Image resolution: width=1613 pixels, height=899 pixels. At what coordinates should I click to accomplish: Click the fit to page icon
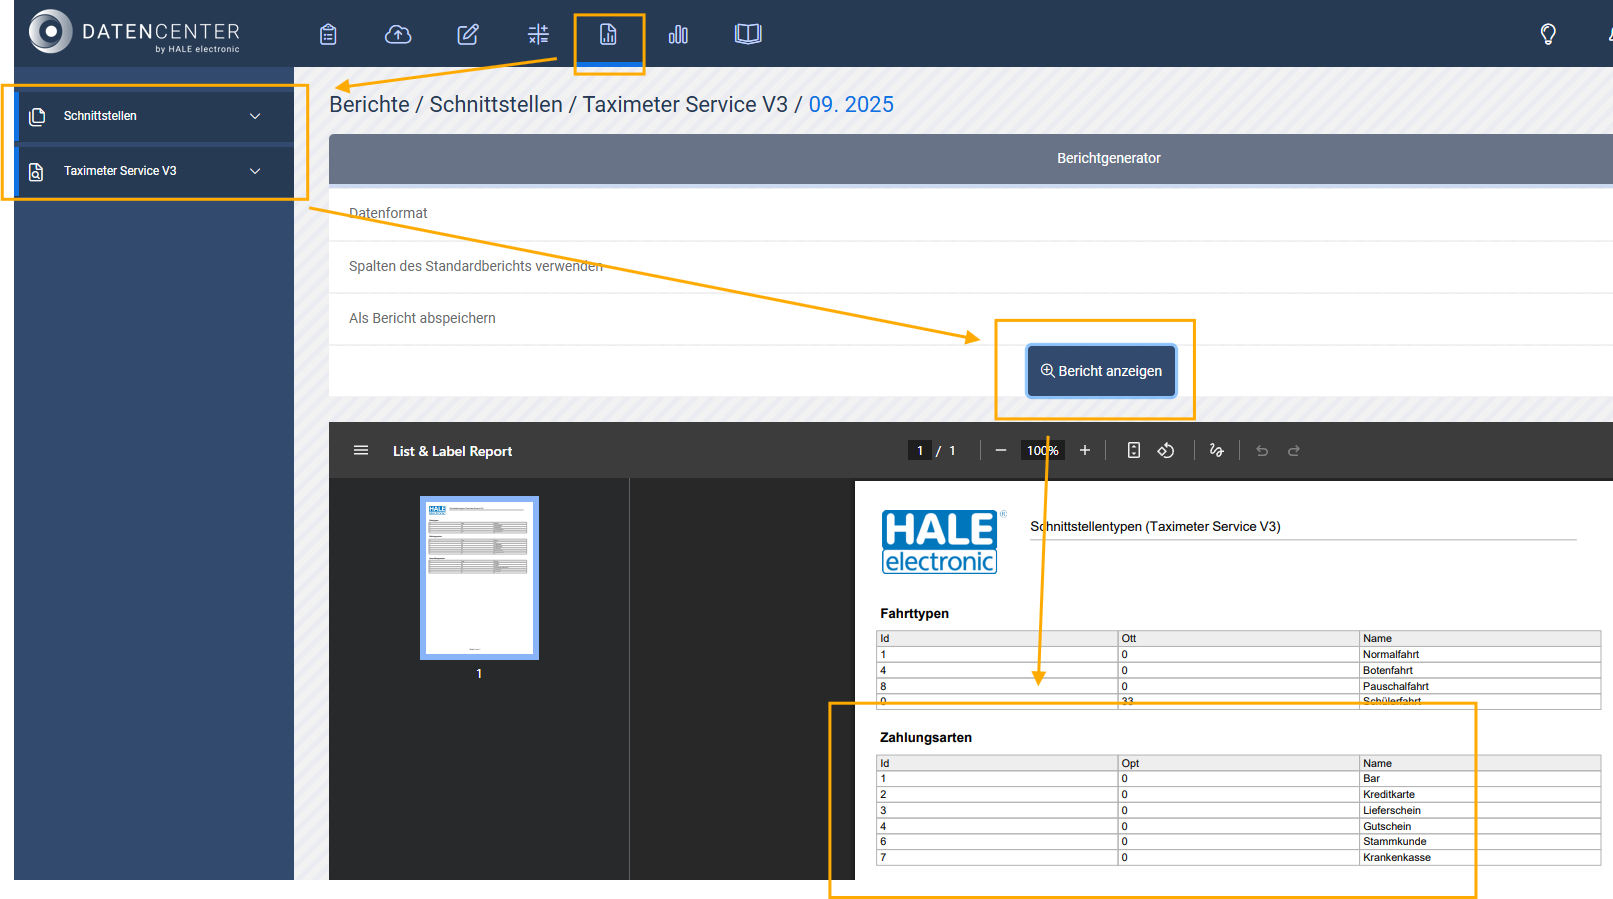pyautogui.click(x=1133, y=451)
